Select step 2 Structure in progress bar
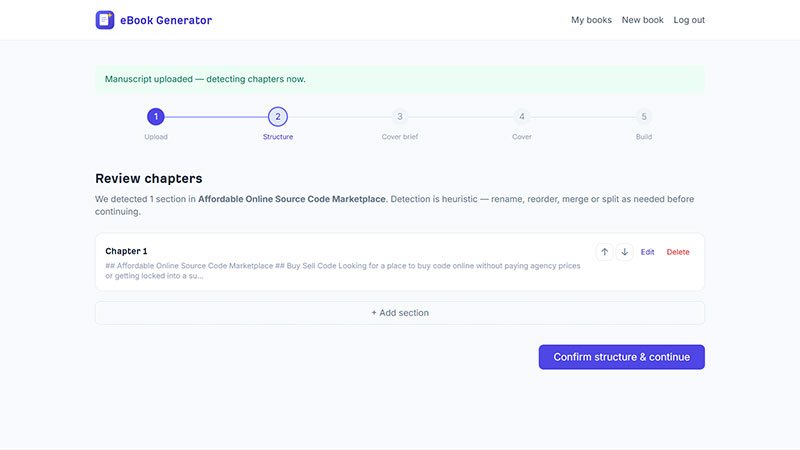This screenshot has height=450, width=800. pos(278,117)
